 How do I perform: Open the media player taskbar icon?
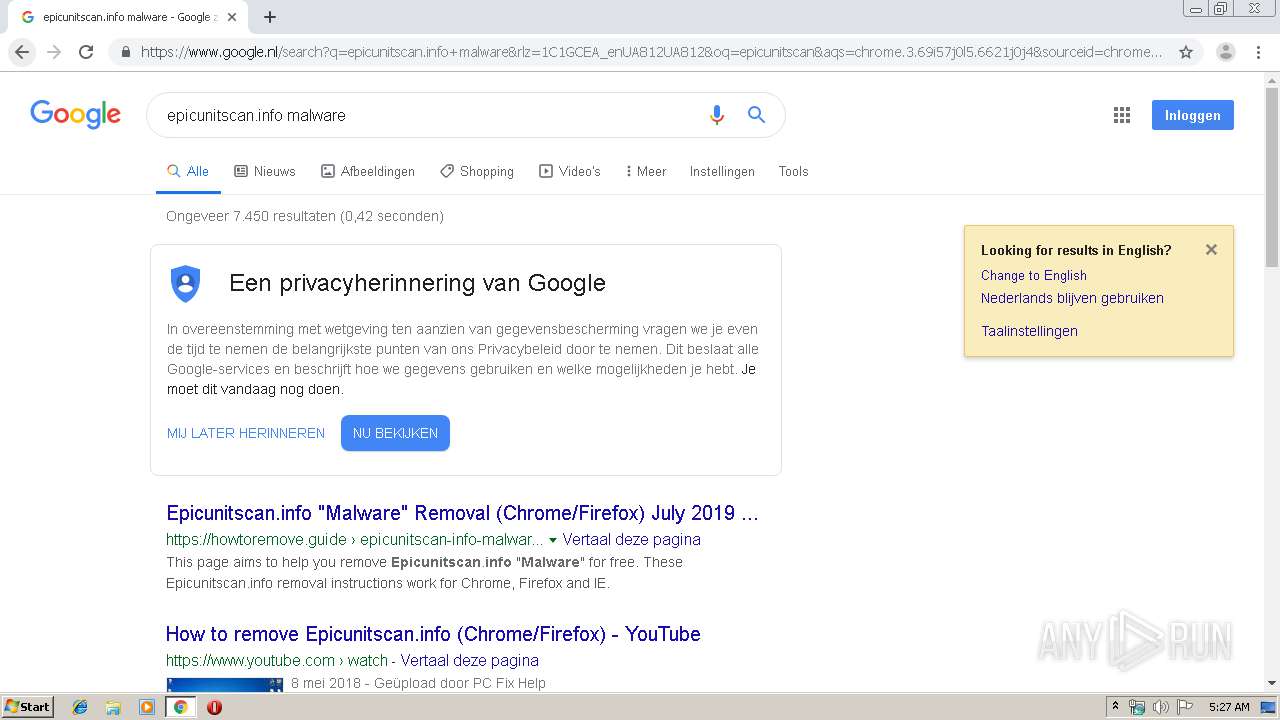(x=147, y=707)
